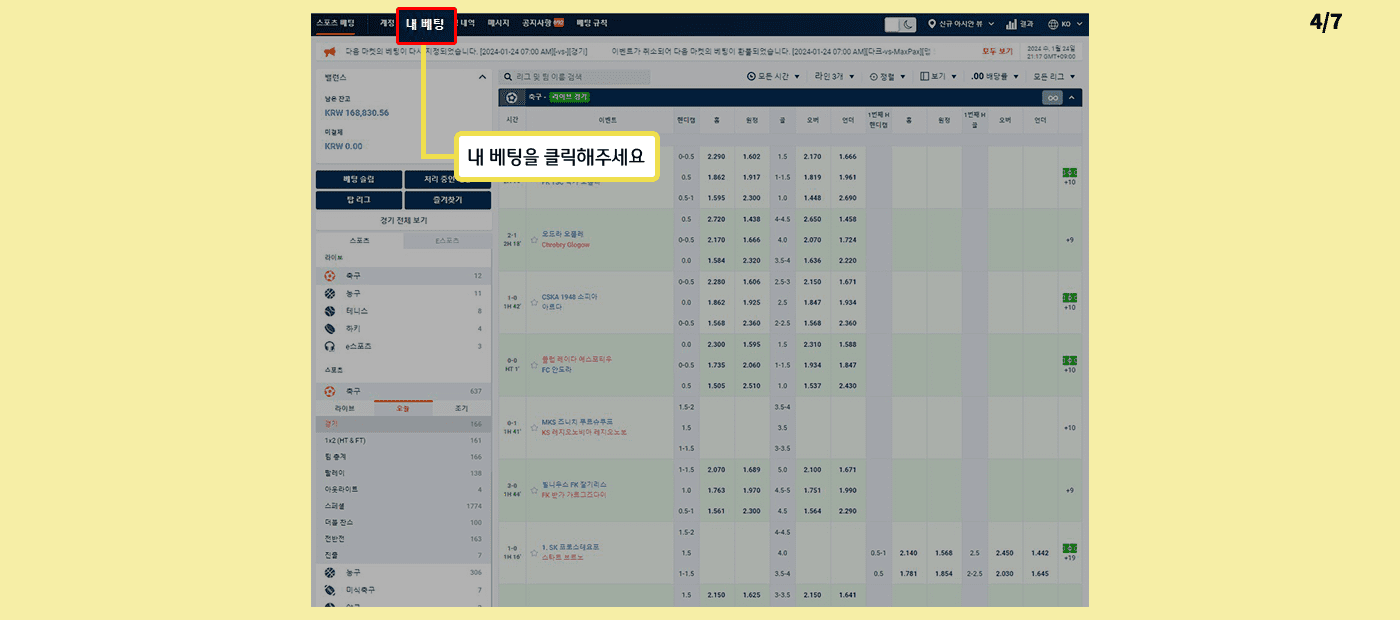This screenshot has width=1400, height=620.
Task: Click the megaphone announcement icon
Action: tap(328, 51)
